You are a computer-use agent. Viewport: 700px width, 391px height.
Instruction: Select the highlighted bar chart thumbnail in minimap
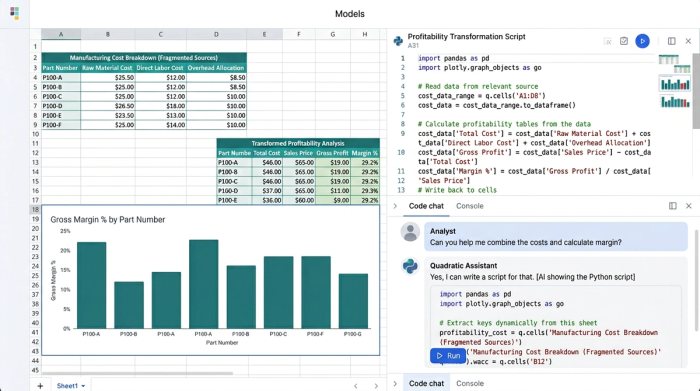[x=675, y=84]
